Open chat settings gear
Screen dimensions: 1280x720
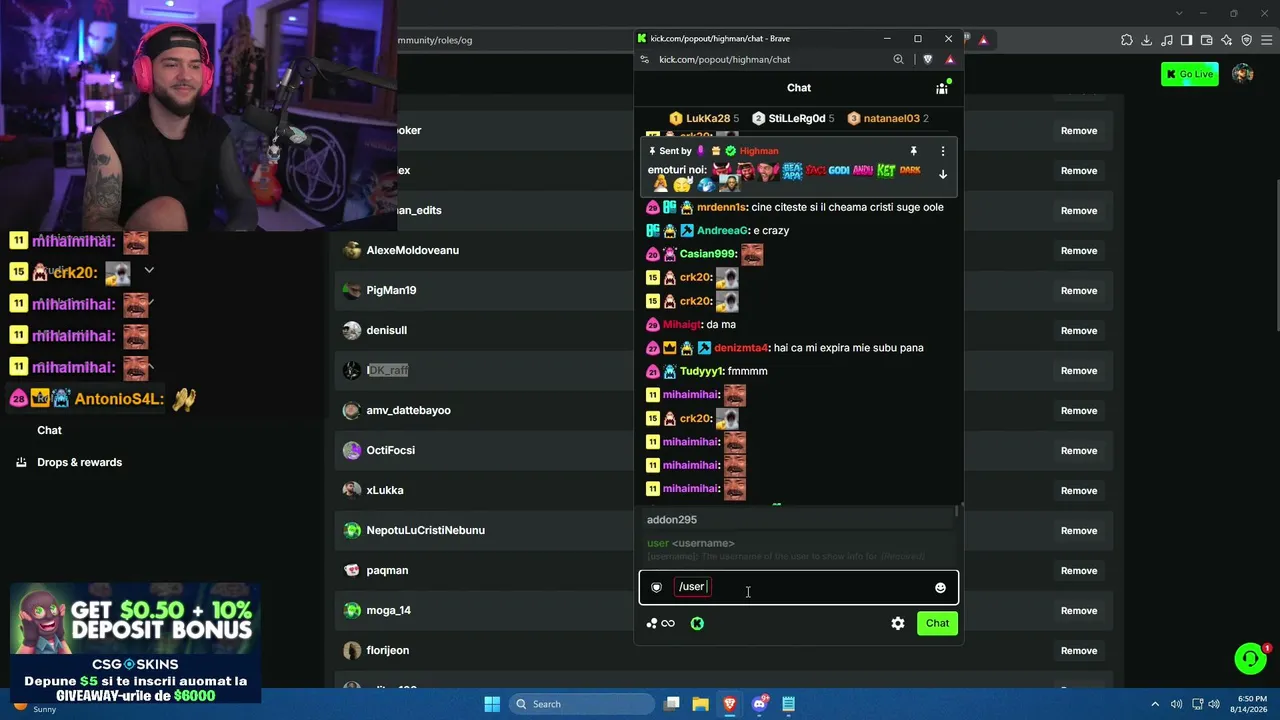coord(898,623)
